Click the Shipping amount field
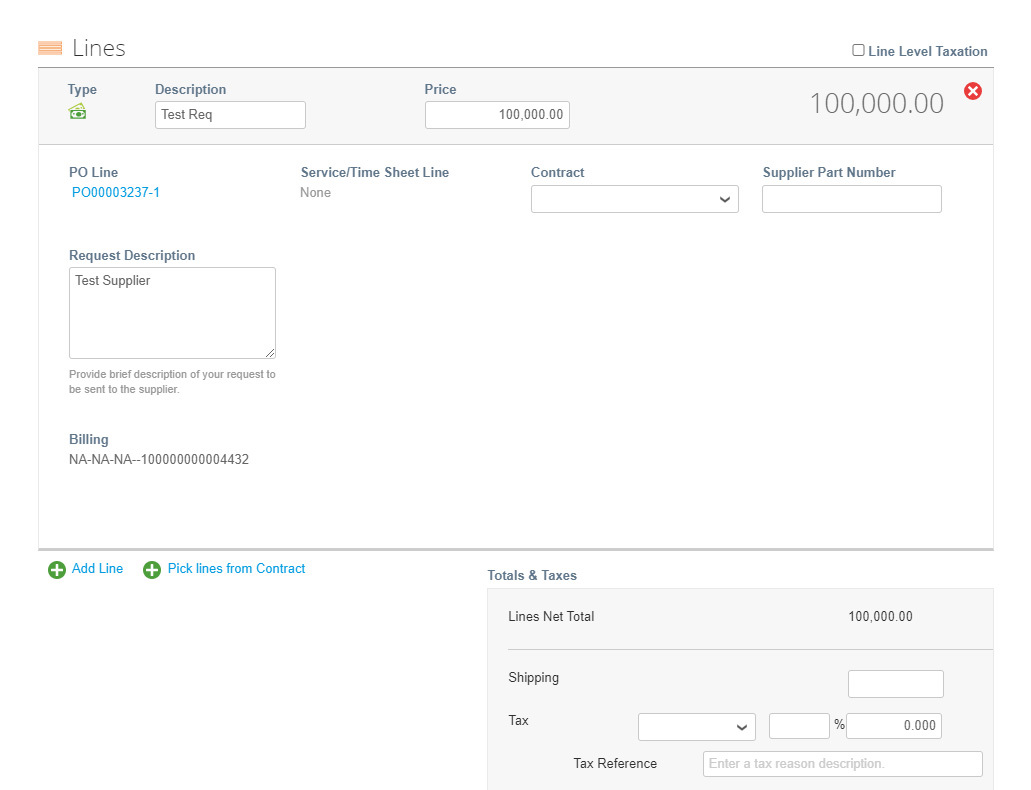This screenshot has width=1031, height=790. [895, 683]
